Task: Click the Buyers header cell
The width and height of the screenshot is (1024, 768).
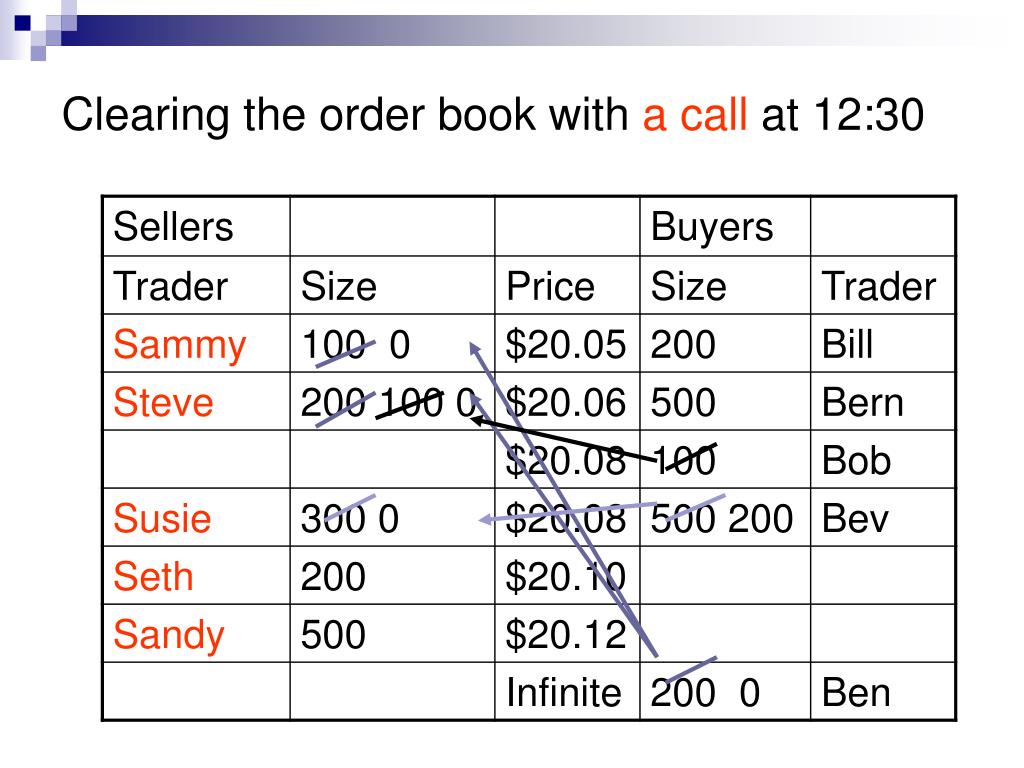Action: (x=725, y=227)
